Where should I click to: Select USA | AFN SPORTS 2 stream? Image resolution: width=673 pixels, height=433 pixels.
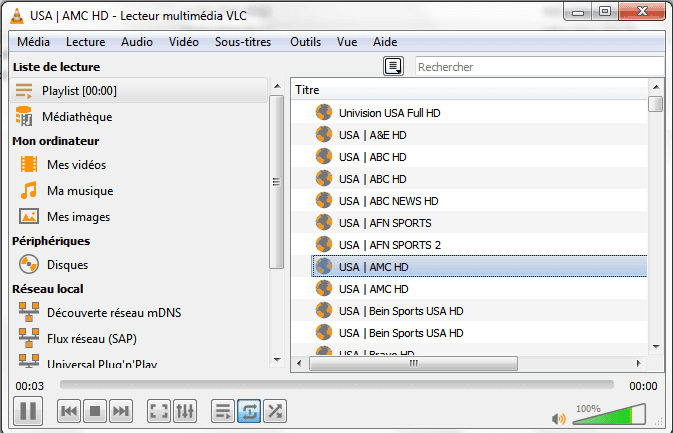pyautogui.click(x=469, y=245)
